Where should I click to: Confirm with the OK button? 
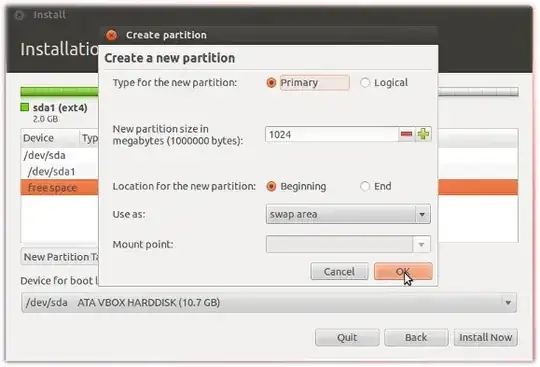pos(403,272)
